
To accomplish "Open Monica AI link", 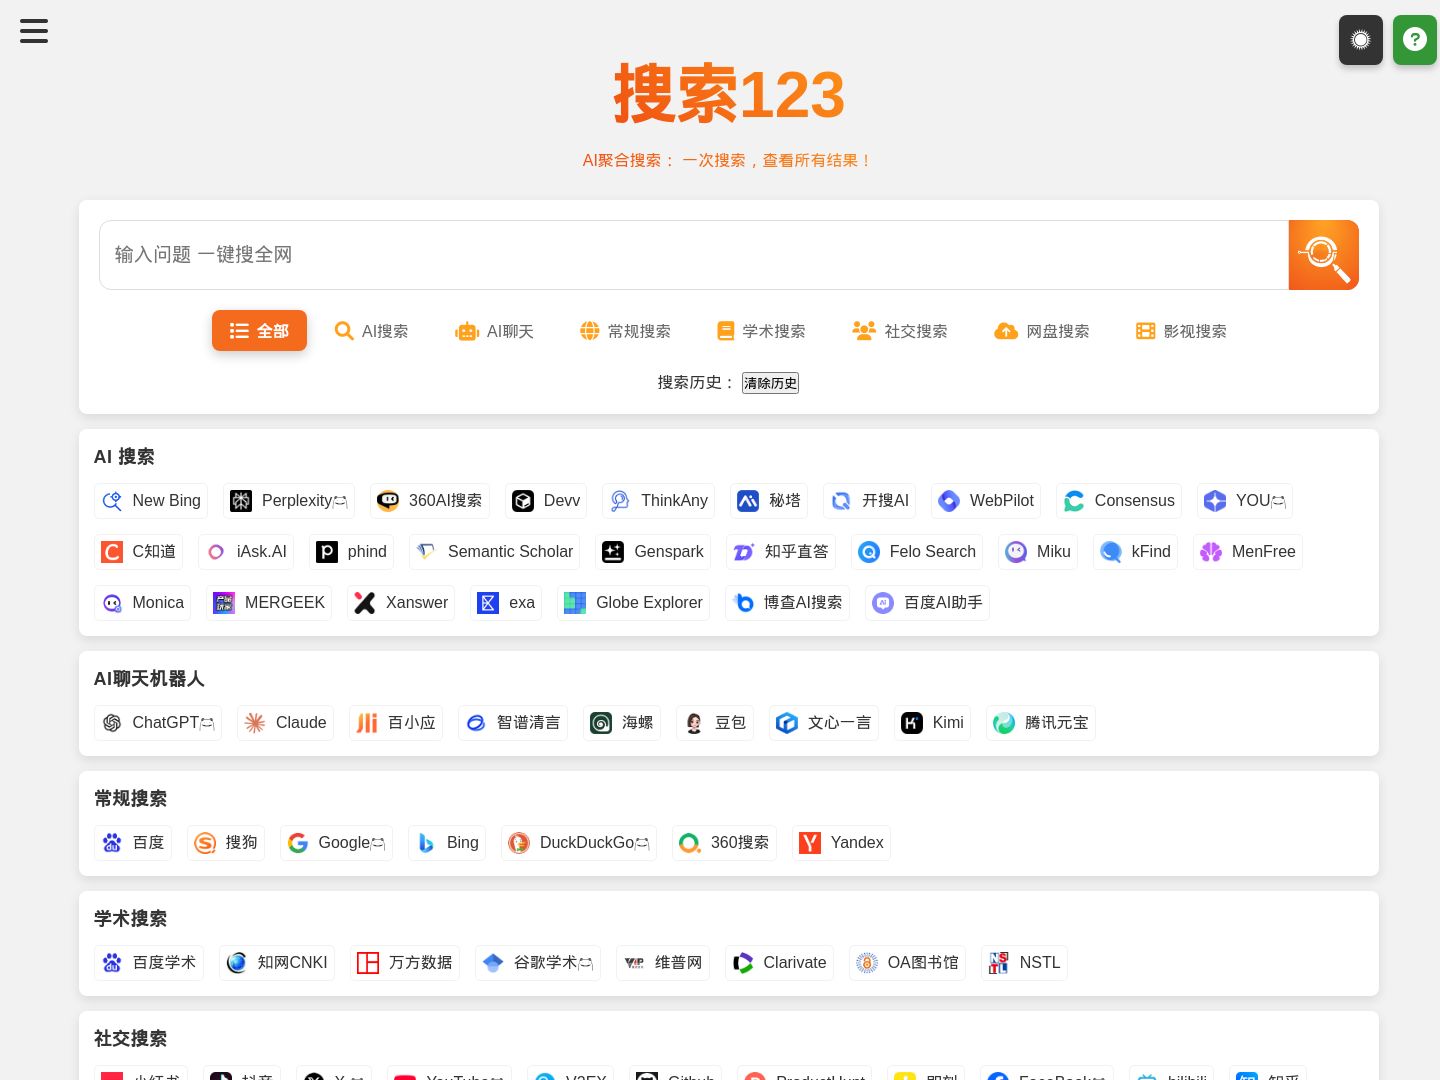I will coord(143,603).
